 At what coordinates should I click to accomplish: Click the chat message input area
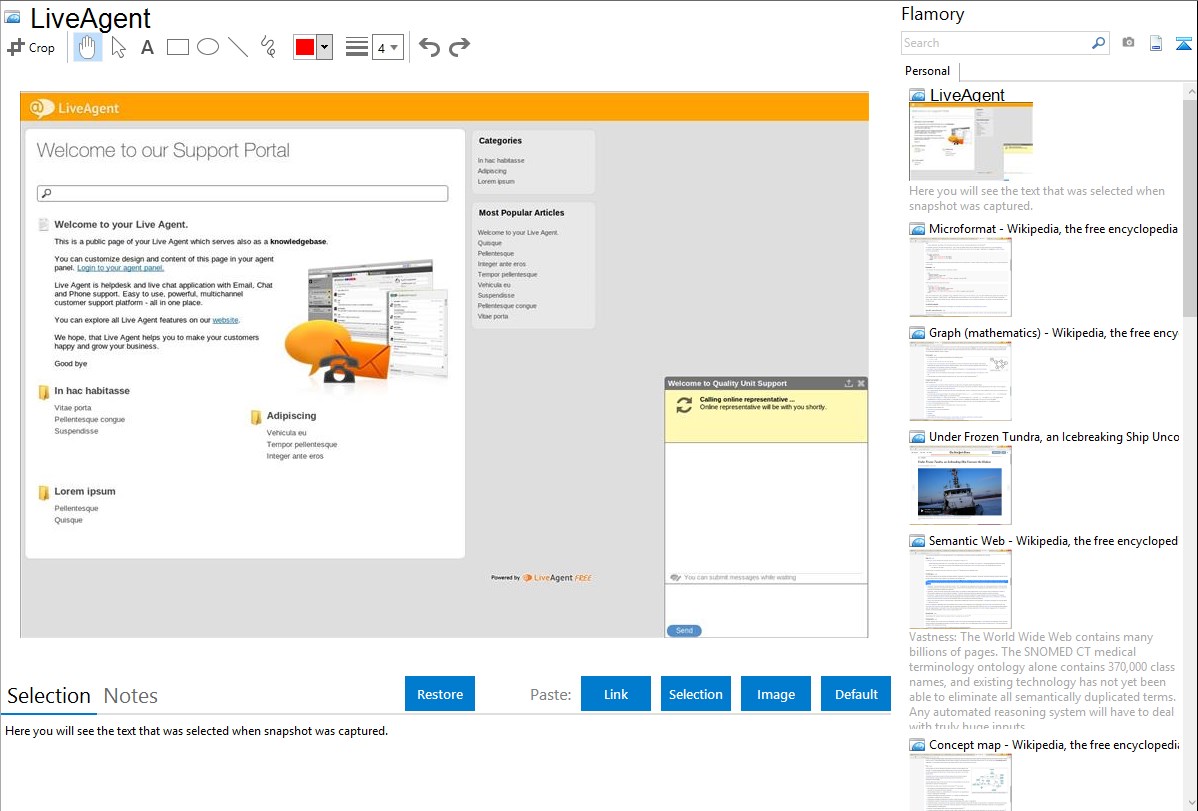766,604
